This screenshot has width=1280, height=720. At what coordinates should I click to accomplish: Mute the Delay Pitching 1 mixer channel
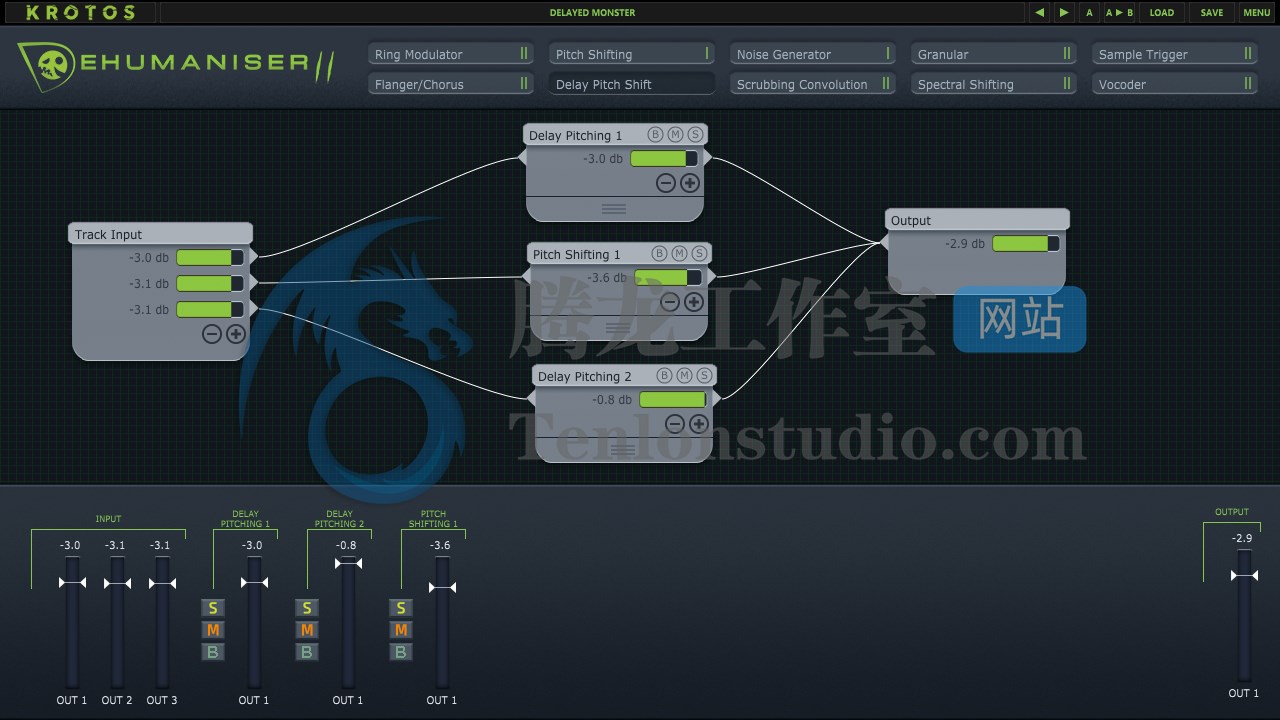pos(213,630)
